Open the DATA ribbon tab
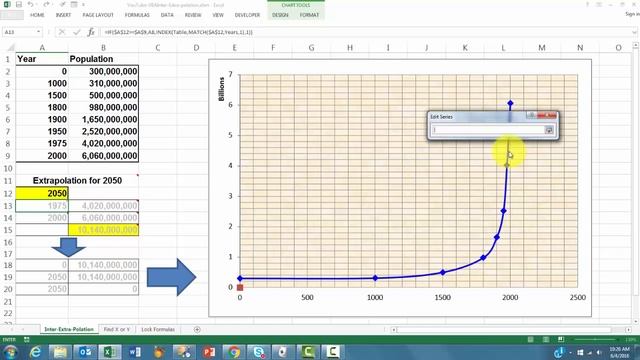 167,15
